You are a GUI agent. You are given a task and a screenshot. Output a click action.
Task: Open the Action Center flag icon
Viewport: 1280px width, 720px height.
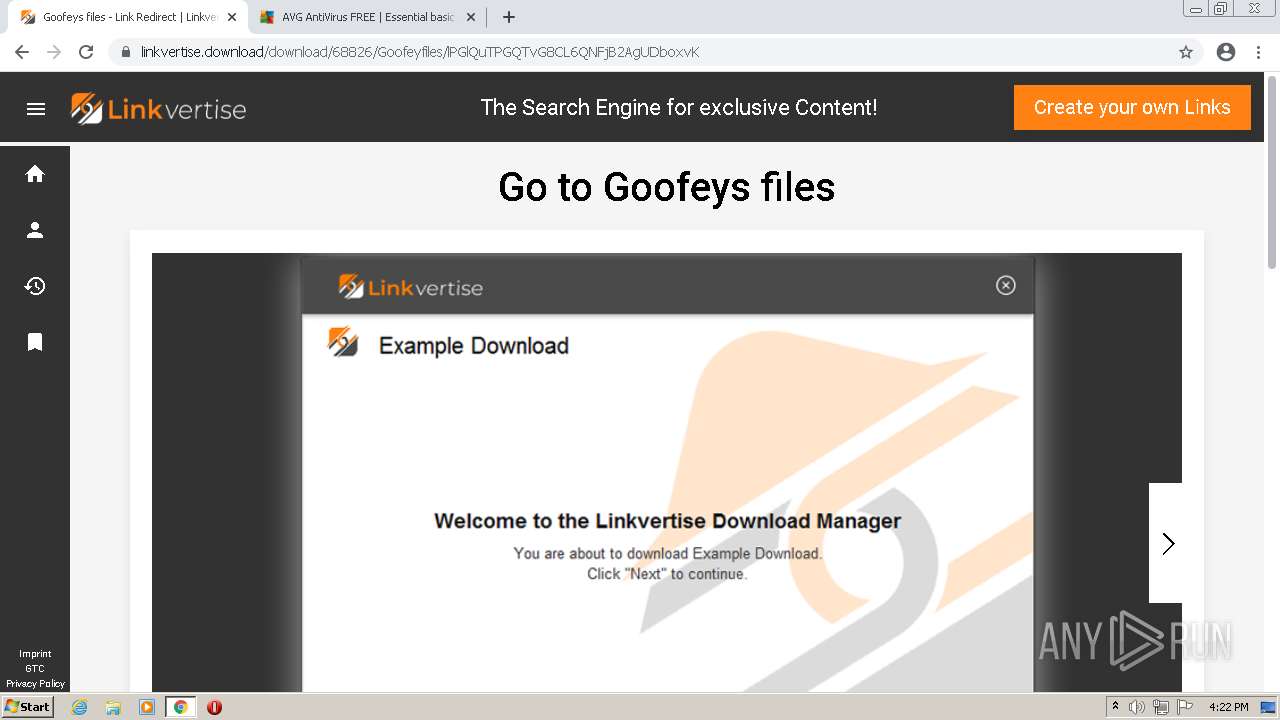(1185, 707)
